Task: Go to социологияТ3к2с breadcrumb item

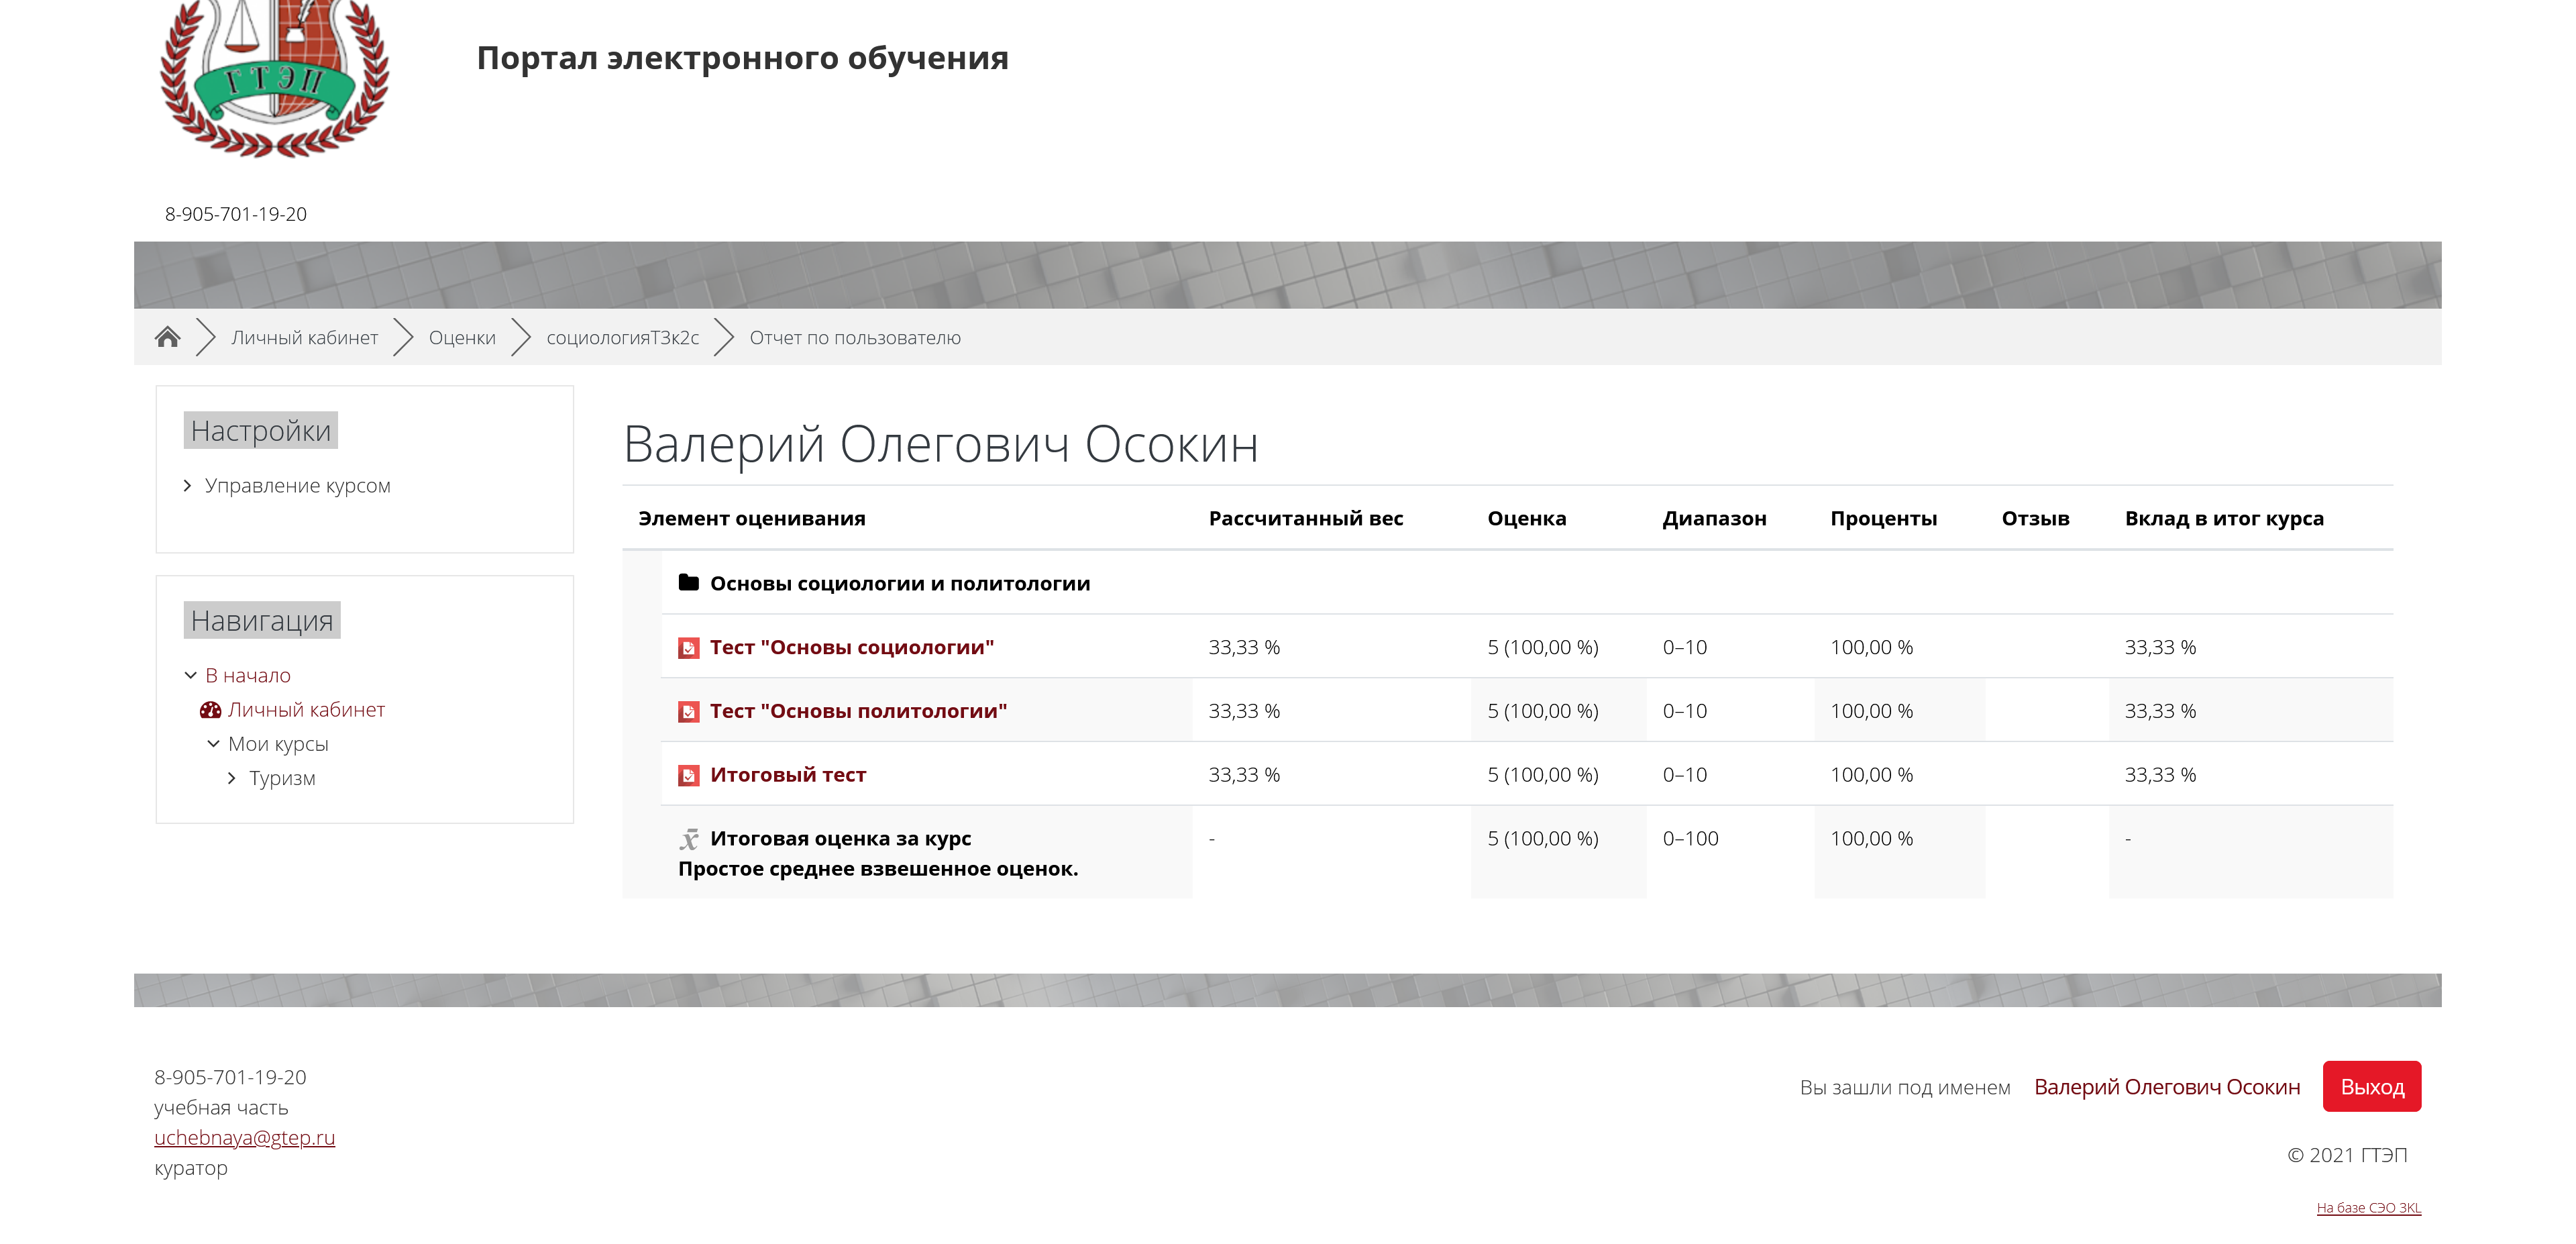Action: [622, 338]
